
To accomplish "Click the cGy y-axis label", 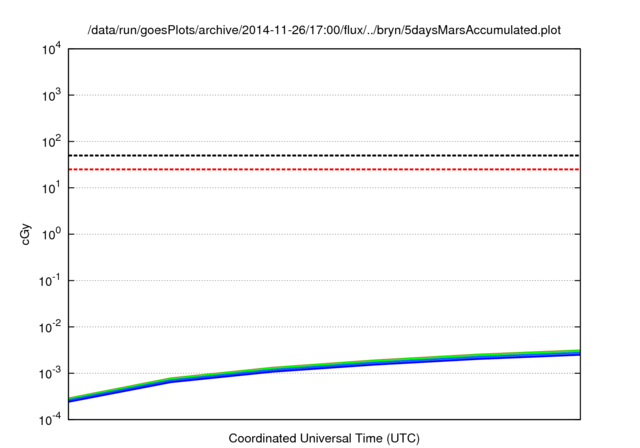I will pos(25,234).
